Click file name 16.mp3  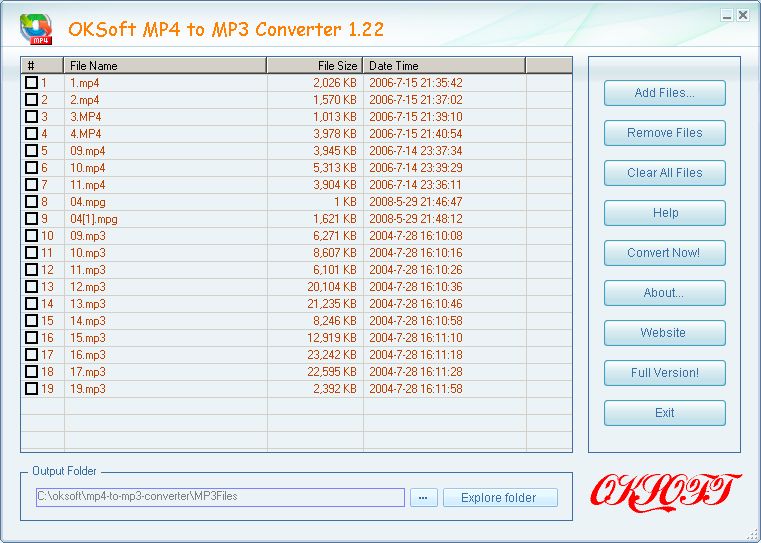point(87,355)
